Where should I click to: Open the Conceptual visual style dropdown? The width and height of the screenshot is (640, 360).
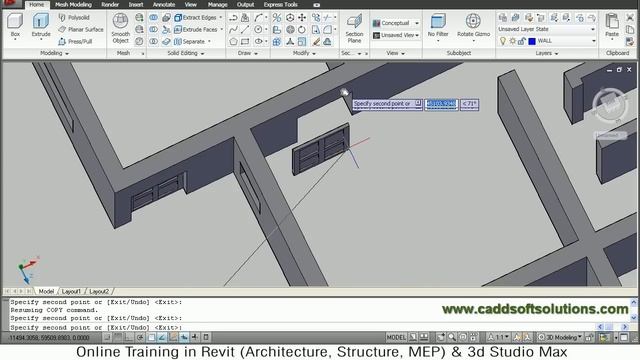point(396,23)
